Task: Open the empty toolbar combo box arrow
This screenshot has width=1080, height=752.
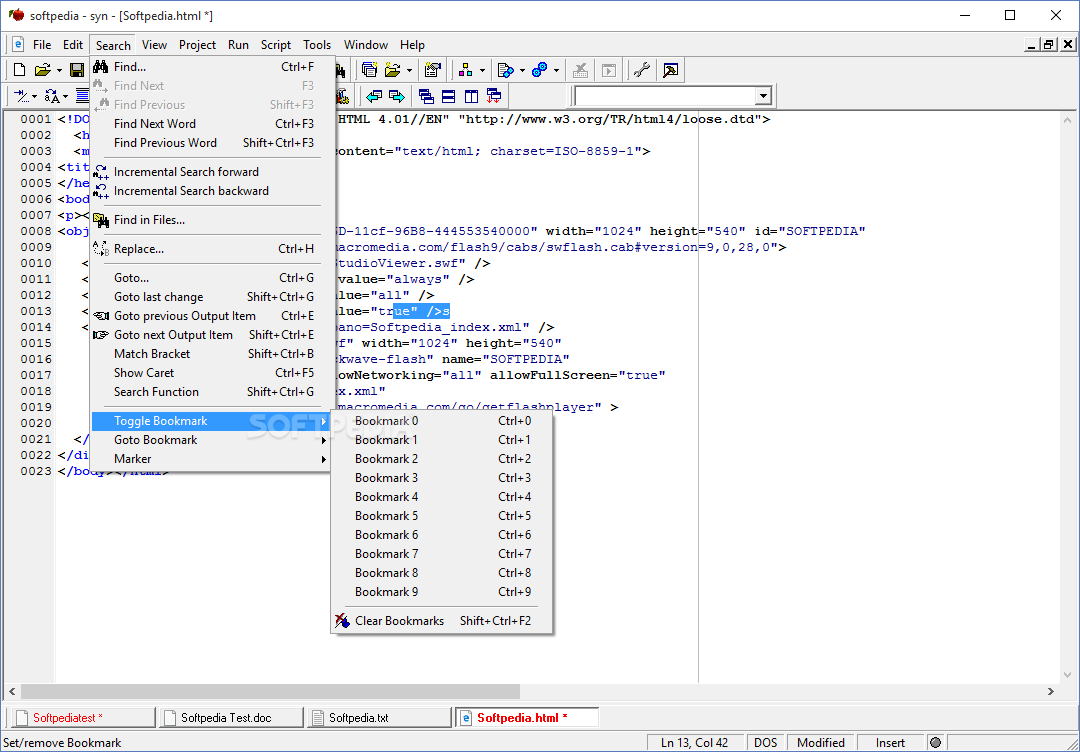Action: pyautogui.click(x=762, y=96)
